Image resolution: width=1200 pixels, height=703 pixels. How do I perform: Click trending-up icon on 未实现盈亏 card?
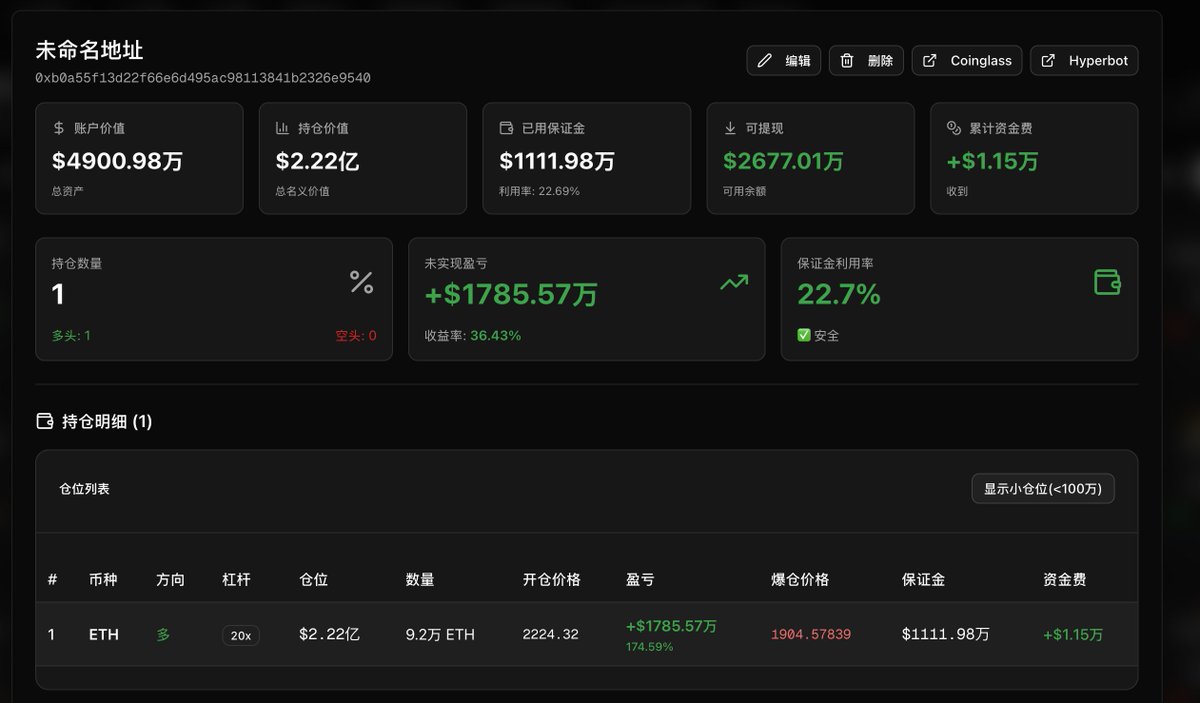734,283
